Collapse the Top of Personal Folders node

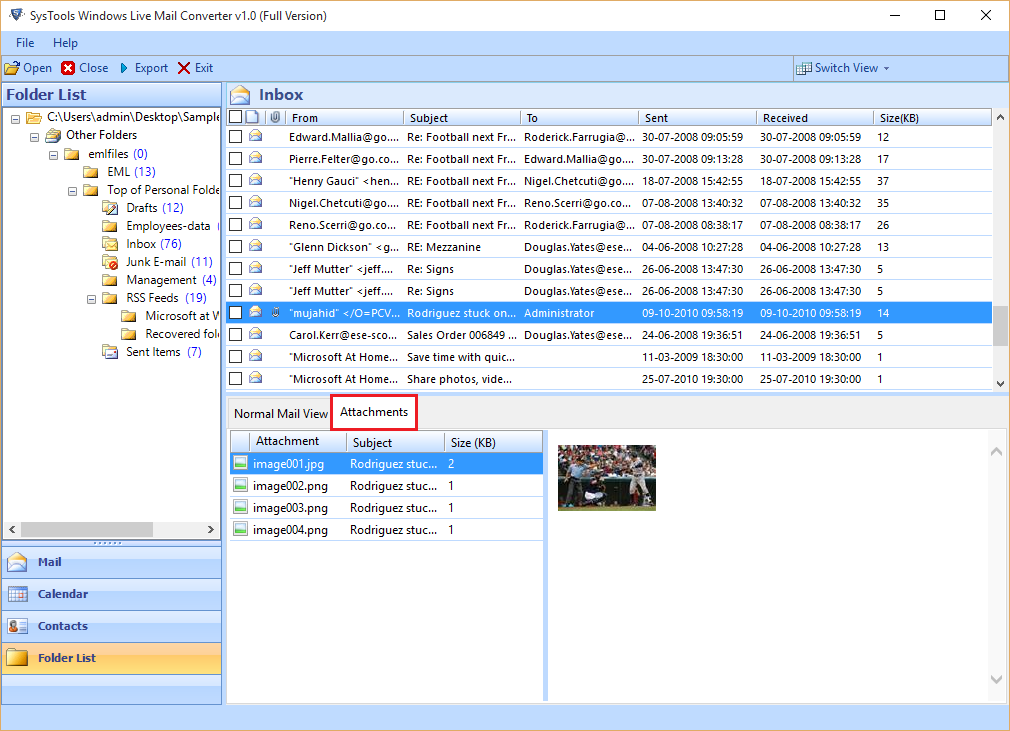click(73, 191)
